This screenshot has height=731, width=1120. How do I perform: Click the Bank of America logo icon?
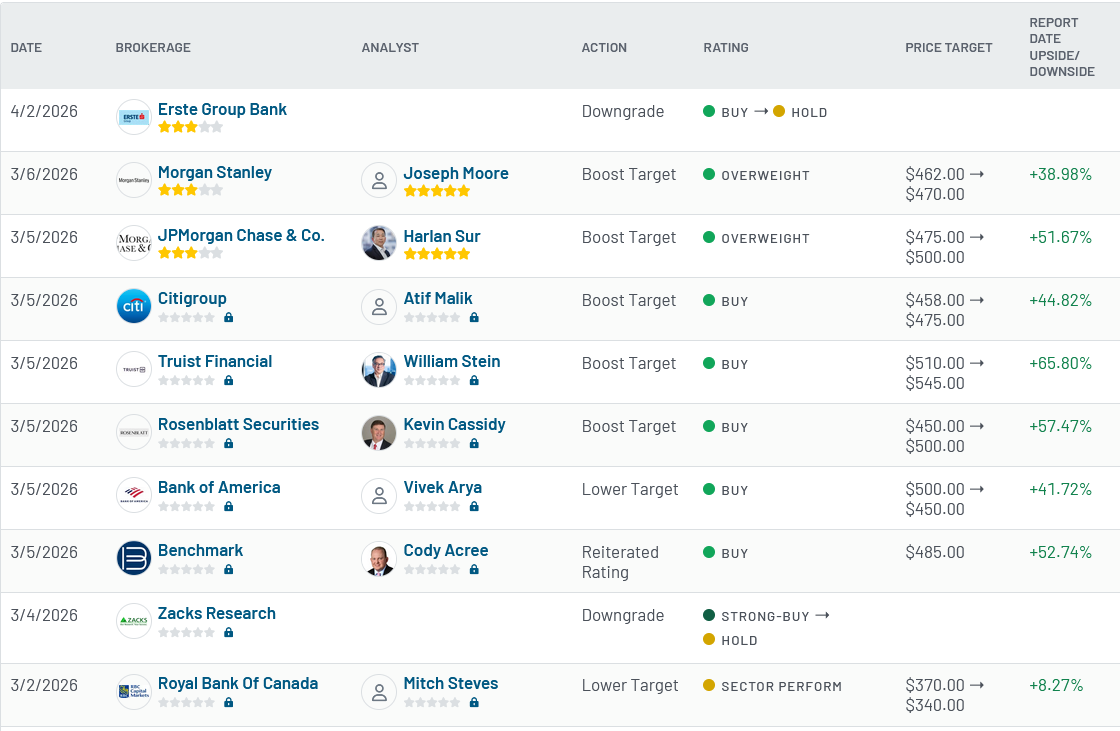pos(134,494)
